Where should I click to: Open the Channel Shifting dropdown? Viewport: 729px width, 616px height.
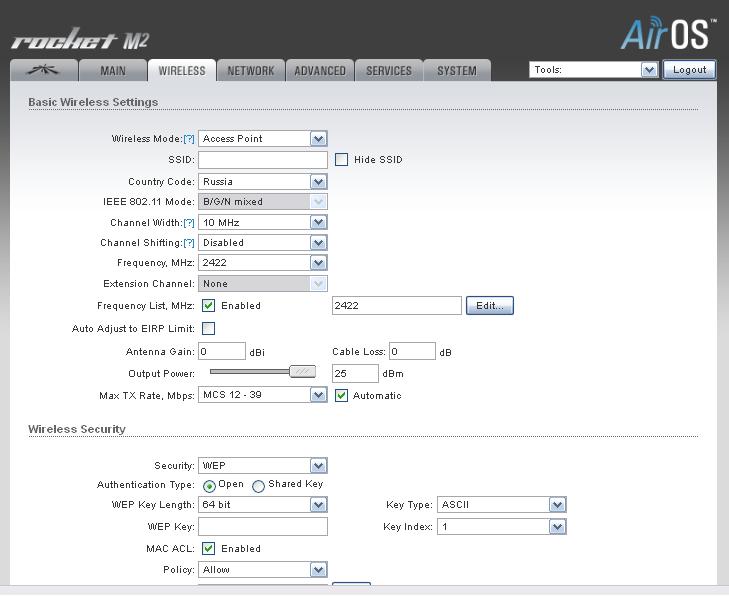click(x=263, y=242)
